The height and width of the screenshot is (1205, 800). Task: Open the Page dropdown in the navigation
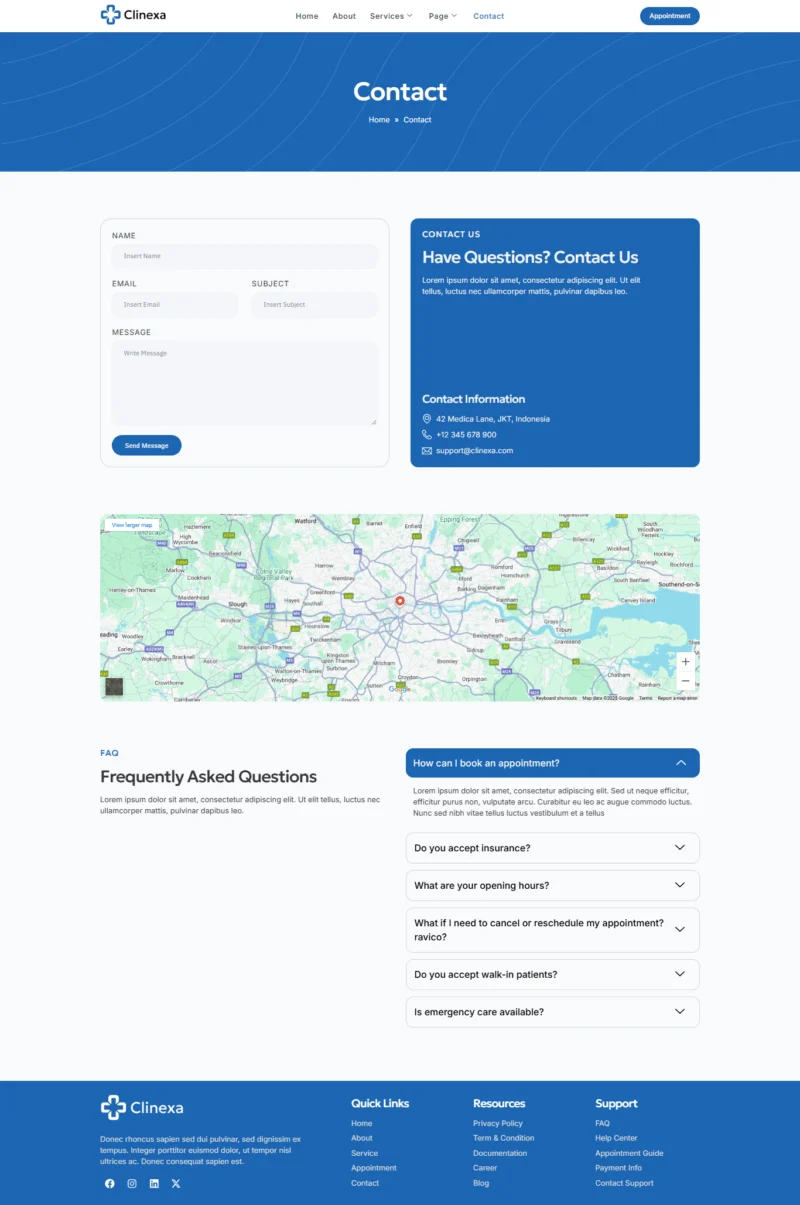pos(442,16)
